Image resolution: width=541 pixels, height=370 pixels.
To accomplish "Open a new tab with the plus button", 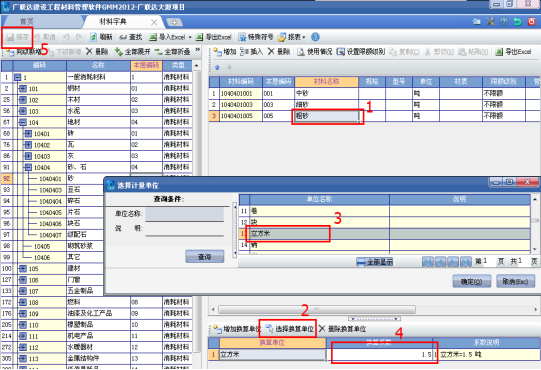I will [x=174, y=22].
